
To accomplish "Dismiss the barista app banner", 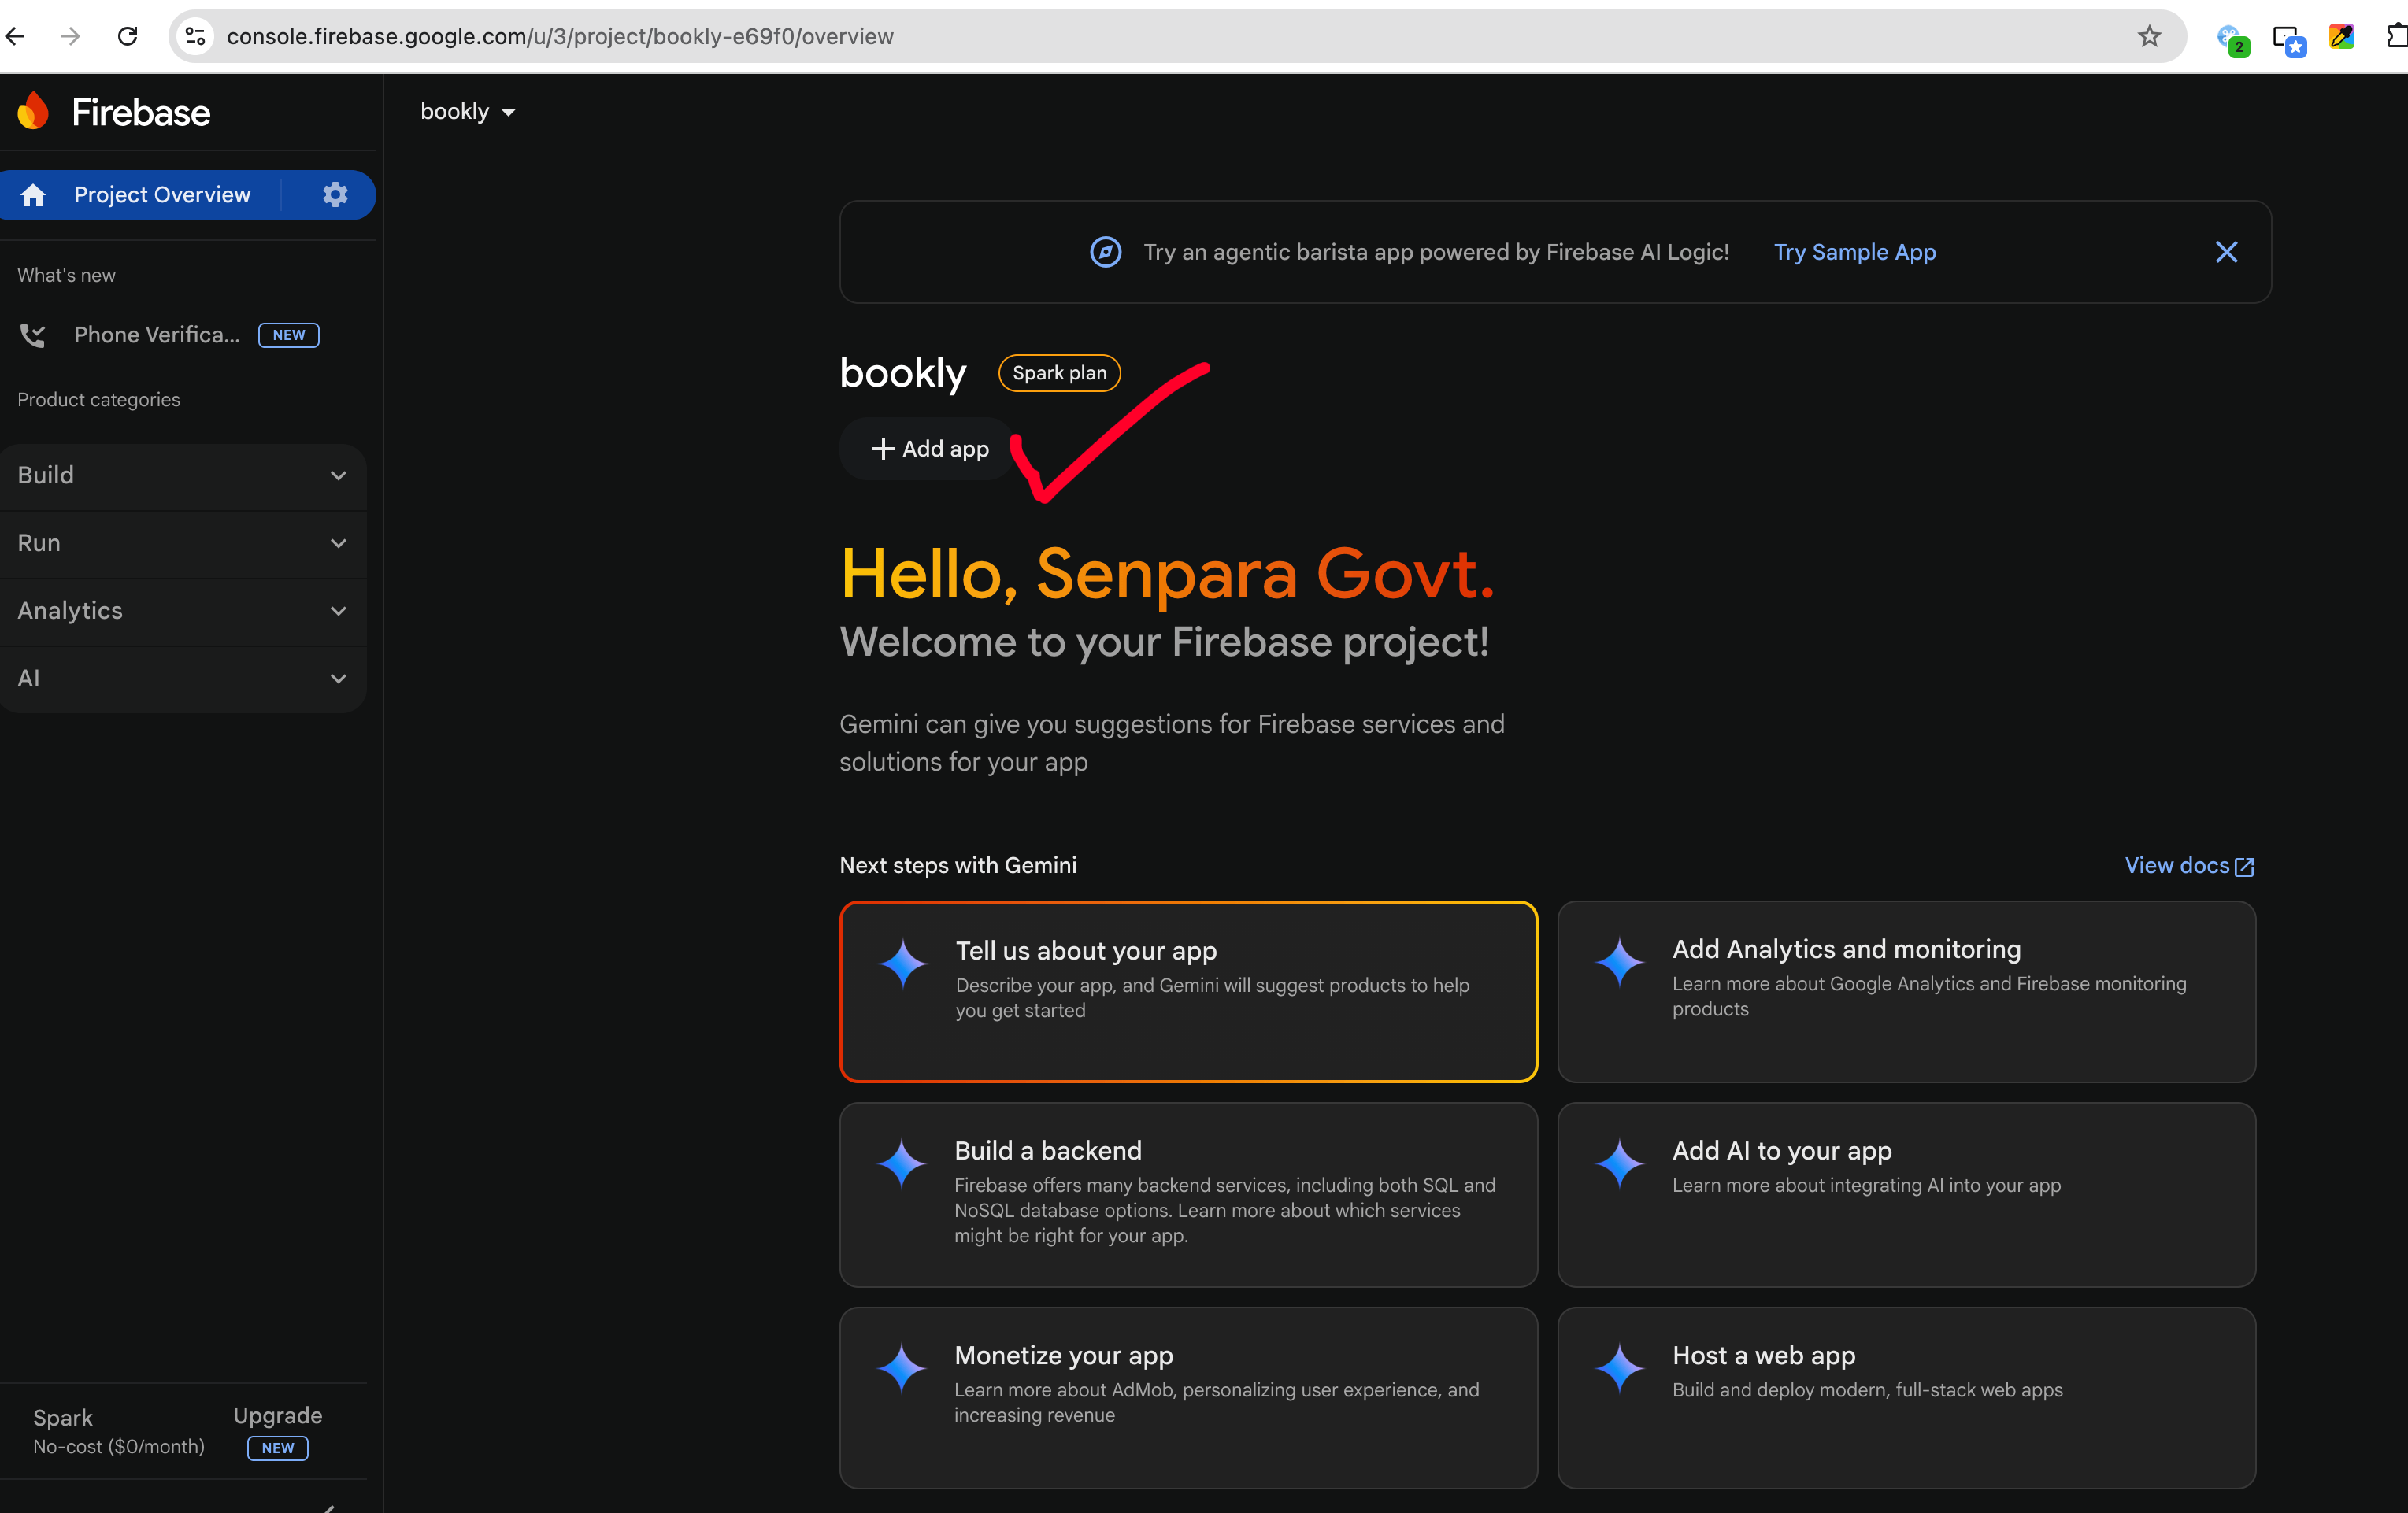I will pyautogui.click(x=2226, y=252).
